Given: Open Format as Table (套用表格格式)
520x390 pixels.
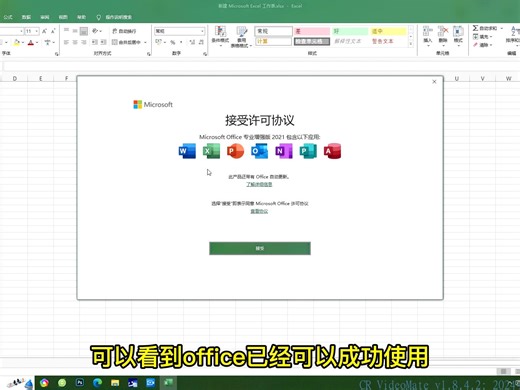Looking at the screenshot, I should coord(241,36).
